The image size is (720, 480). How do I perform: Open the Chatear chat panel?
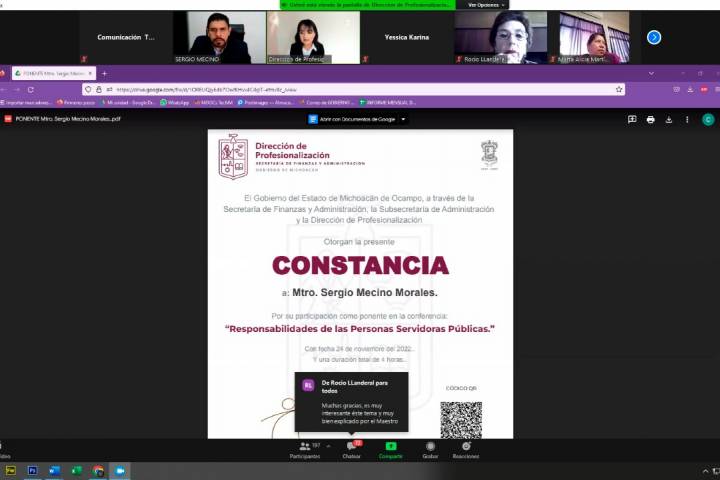click(351, 448)
